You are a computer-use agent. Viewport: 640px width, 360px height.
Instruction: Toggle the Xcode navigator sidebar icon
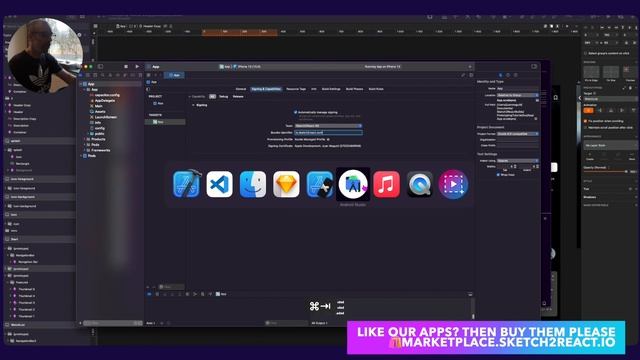100,67
